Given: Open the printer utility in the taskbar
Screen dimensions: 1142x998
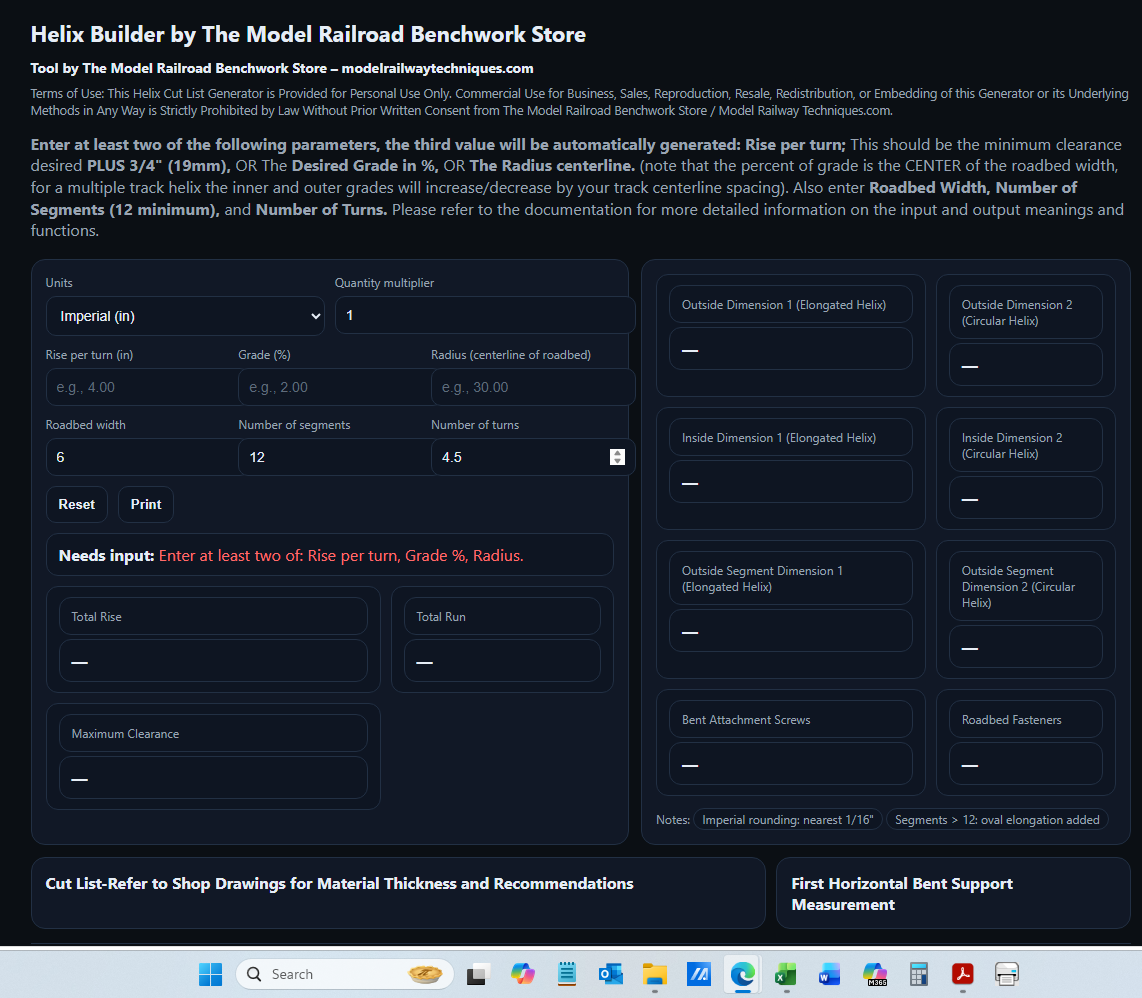Looking at the screenshot, I should [x=1006, y=973].
